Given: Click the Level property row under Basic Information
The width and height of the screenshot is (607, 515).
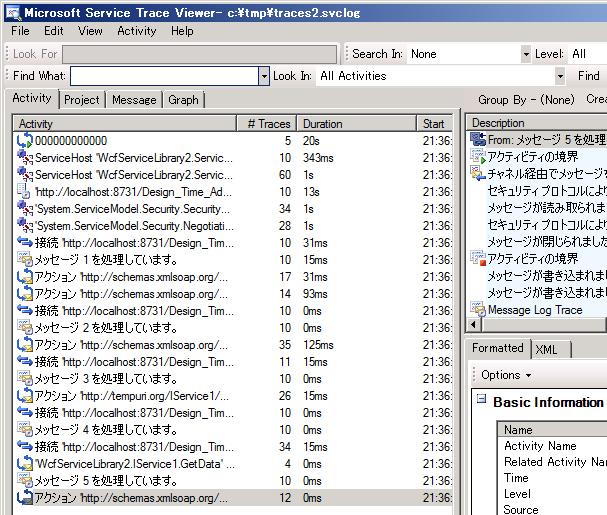Looking at the screenshot, I should pyautogui.click(x=552, y=494).
